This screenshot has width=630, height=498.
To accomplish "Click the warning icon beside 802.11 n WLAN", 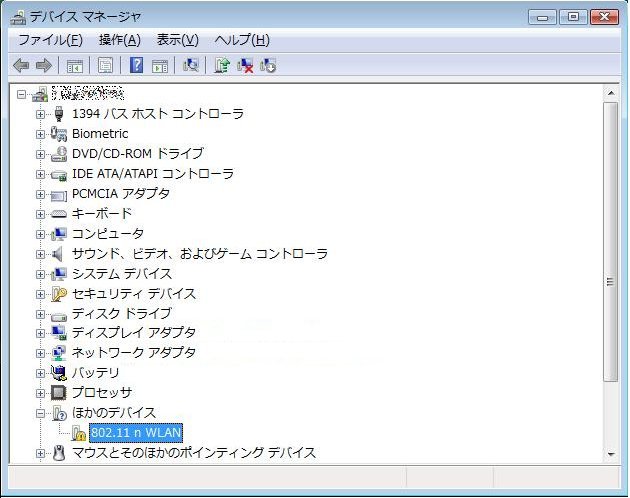I will click(79, 433).
